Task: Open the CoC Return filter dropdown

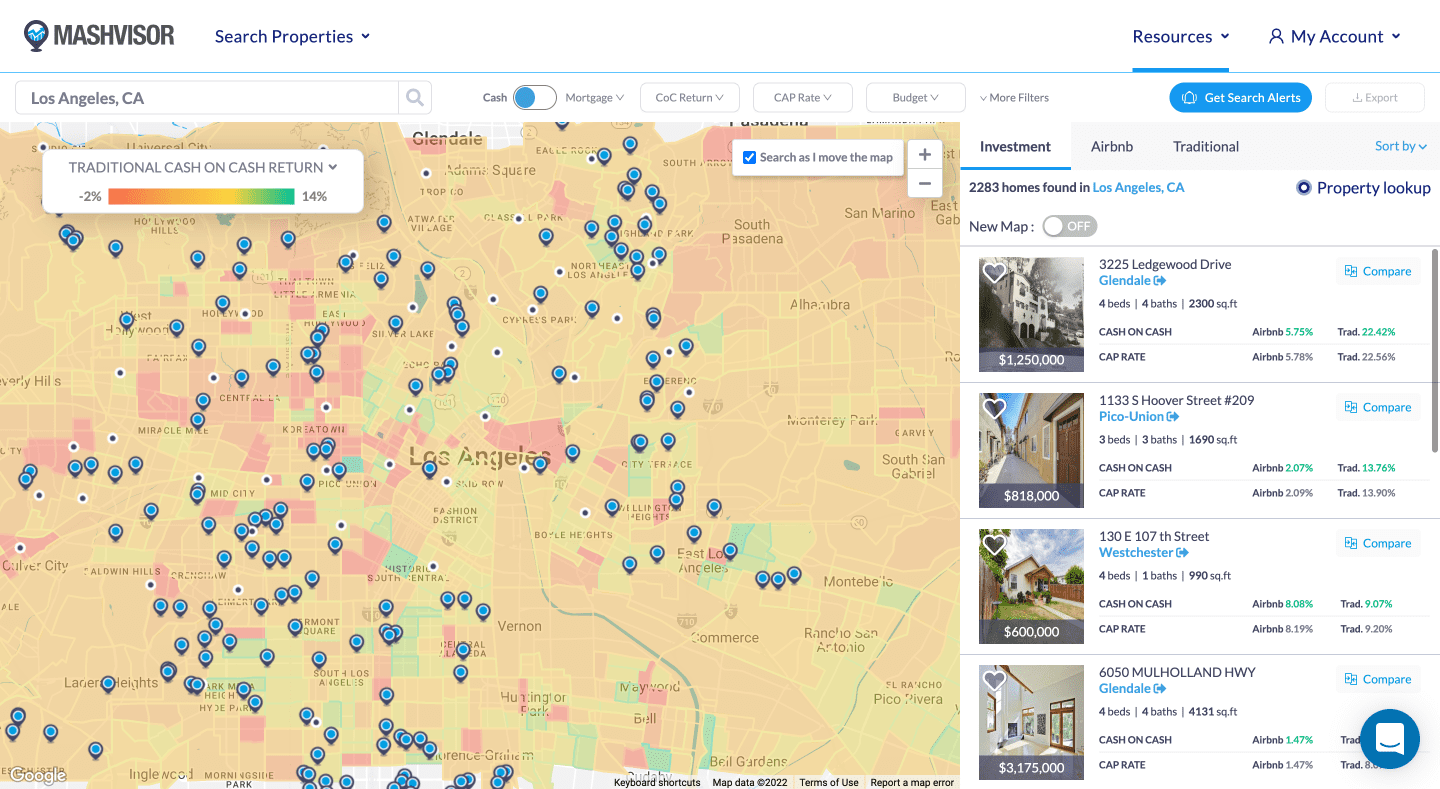Action: (689, 97)
